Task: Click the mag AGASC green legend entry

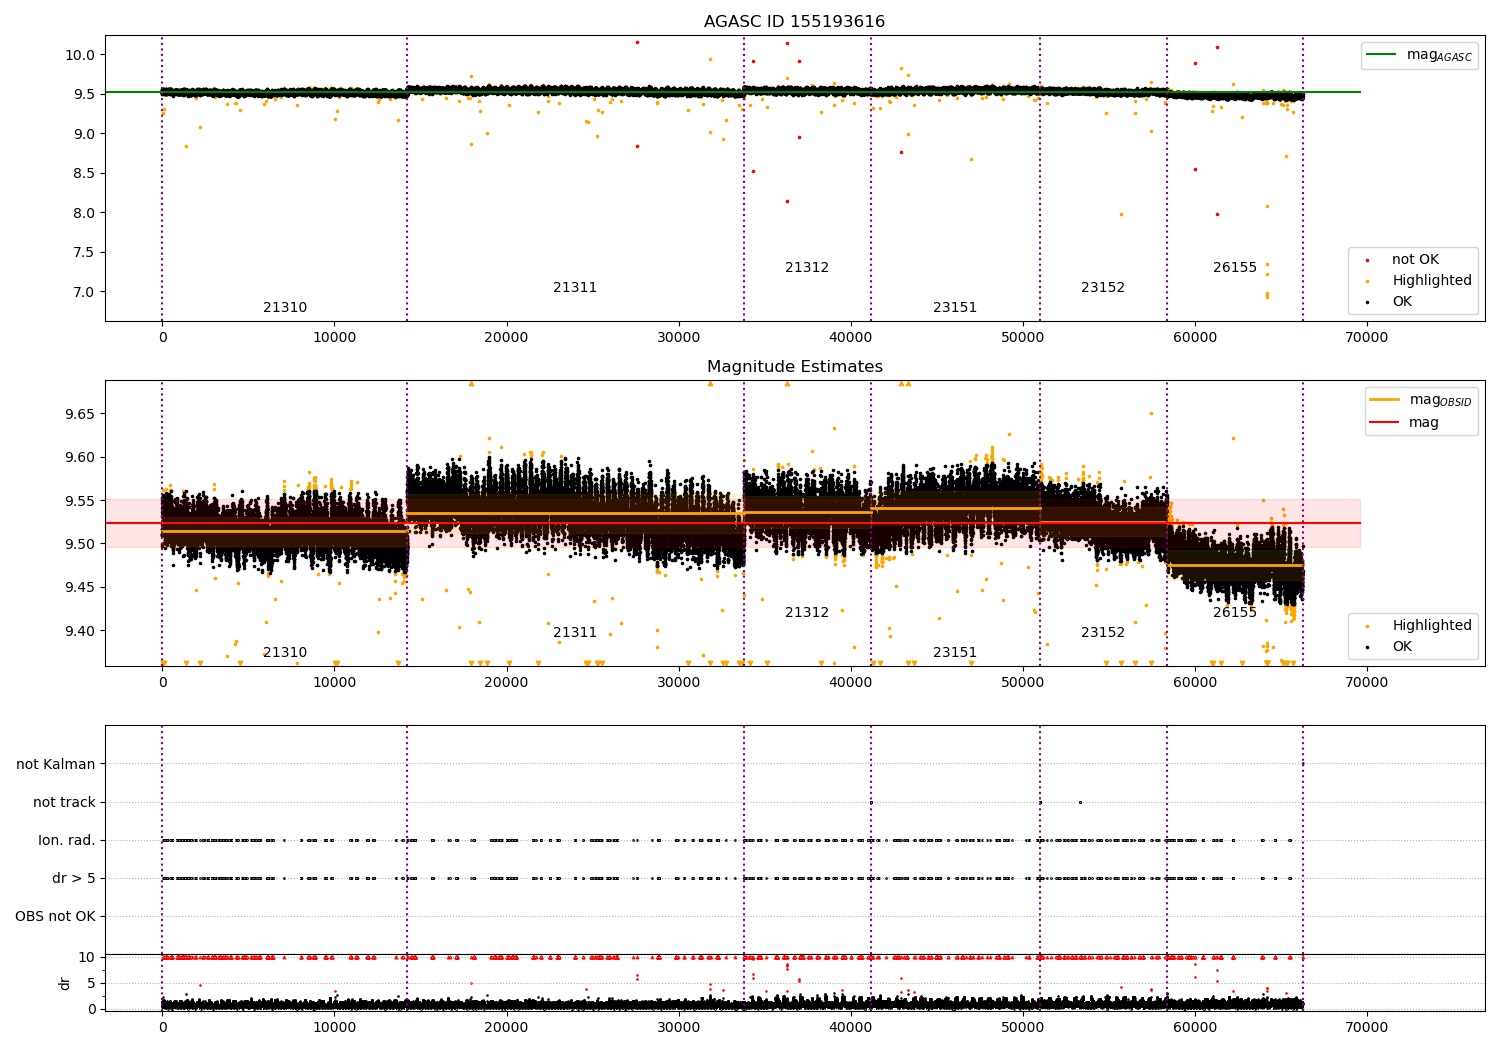Action: [1420, 55]
